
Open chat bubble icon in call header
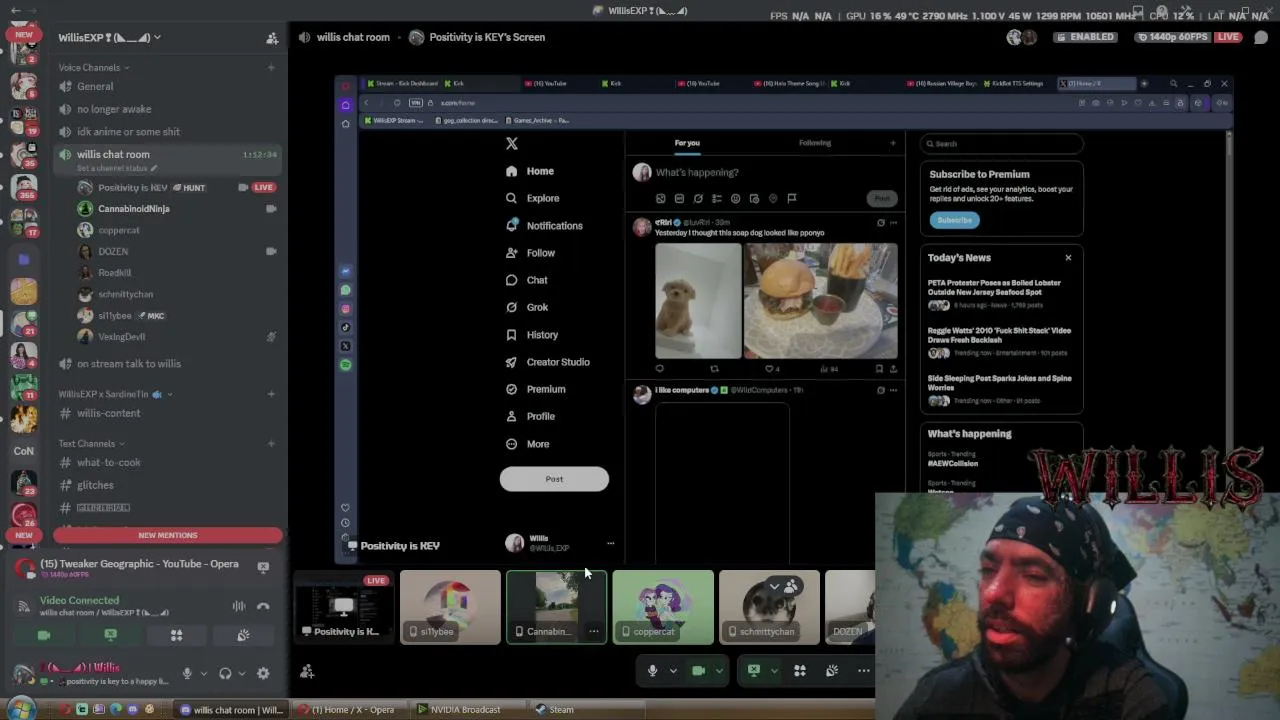[x=1261, y=37]
